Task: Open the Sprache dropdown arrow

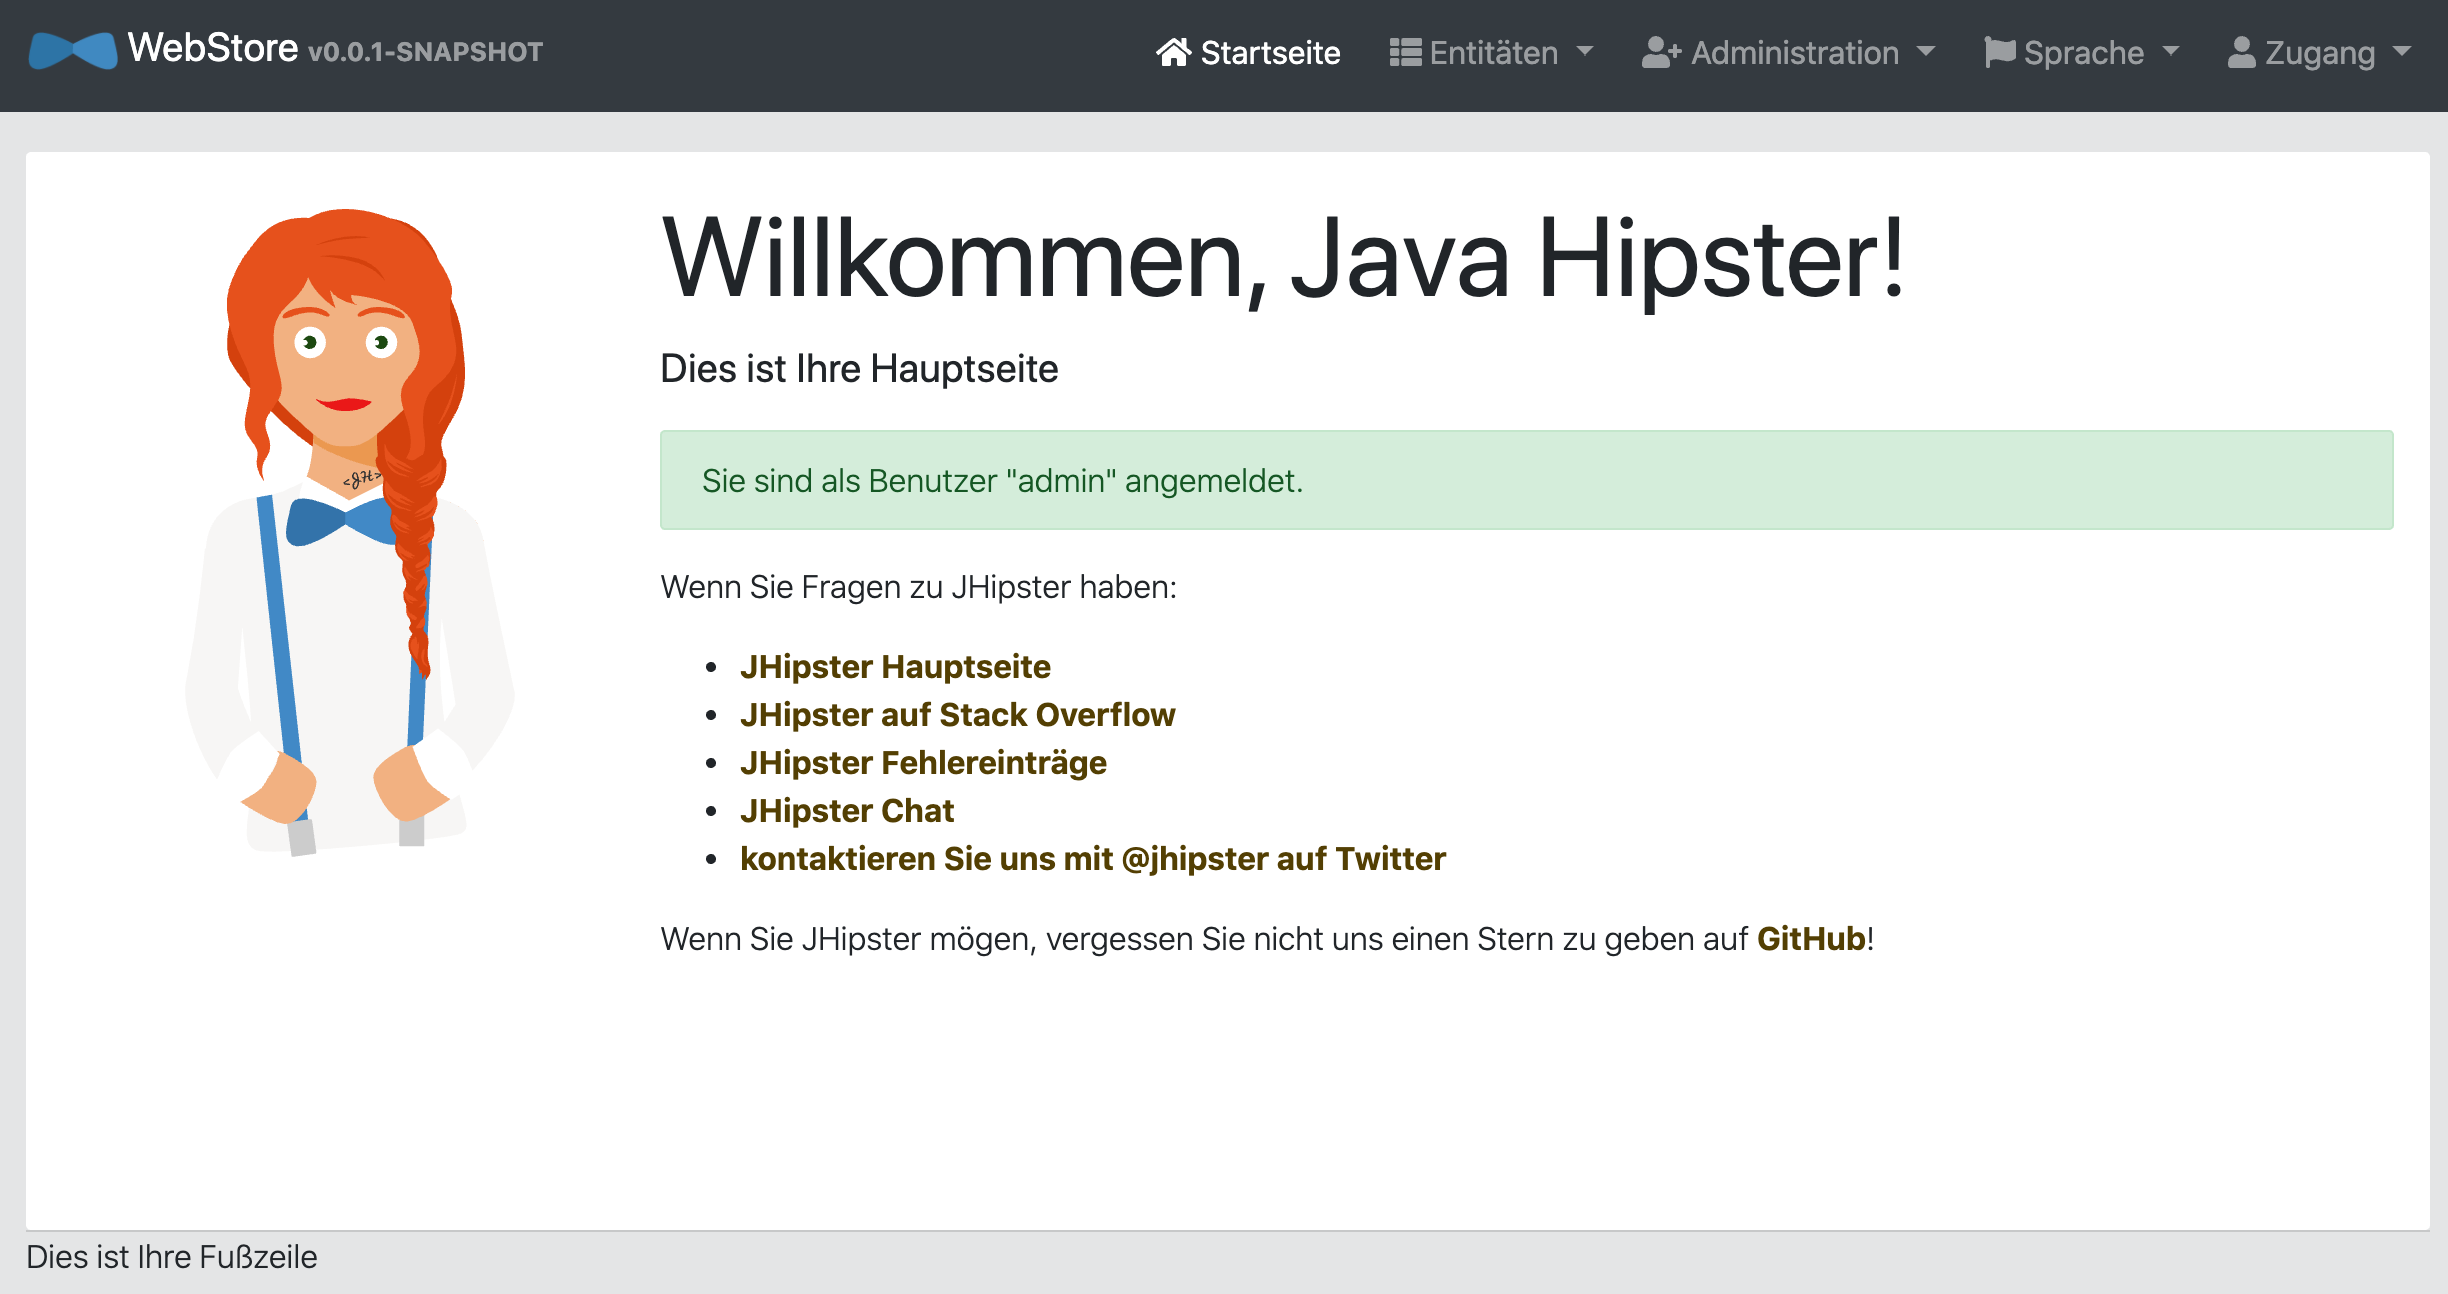Action: tap(2171, 51)
